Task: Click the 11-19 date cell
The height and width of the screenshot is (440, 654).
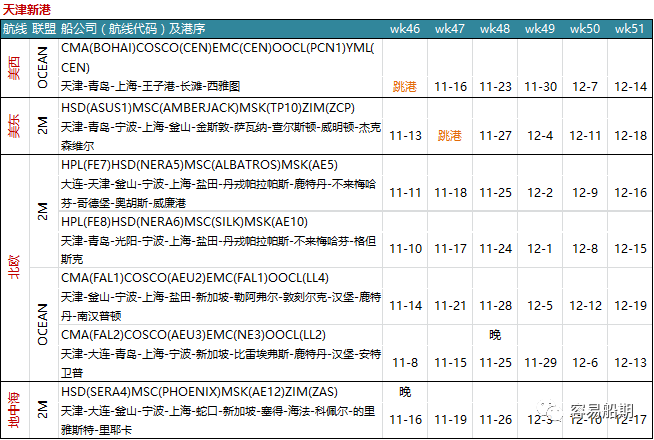Action: tap(450, 420)
